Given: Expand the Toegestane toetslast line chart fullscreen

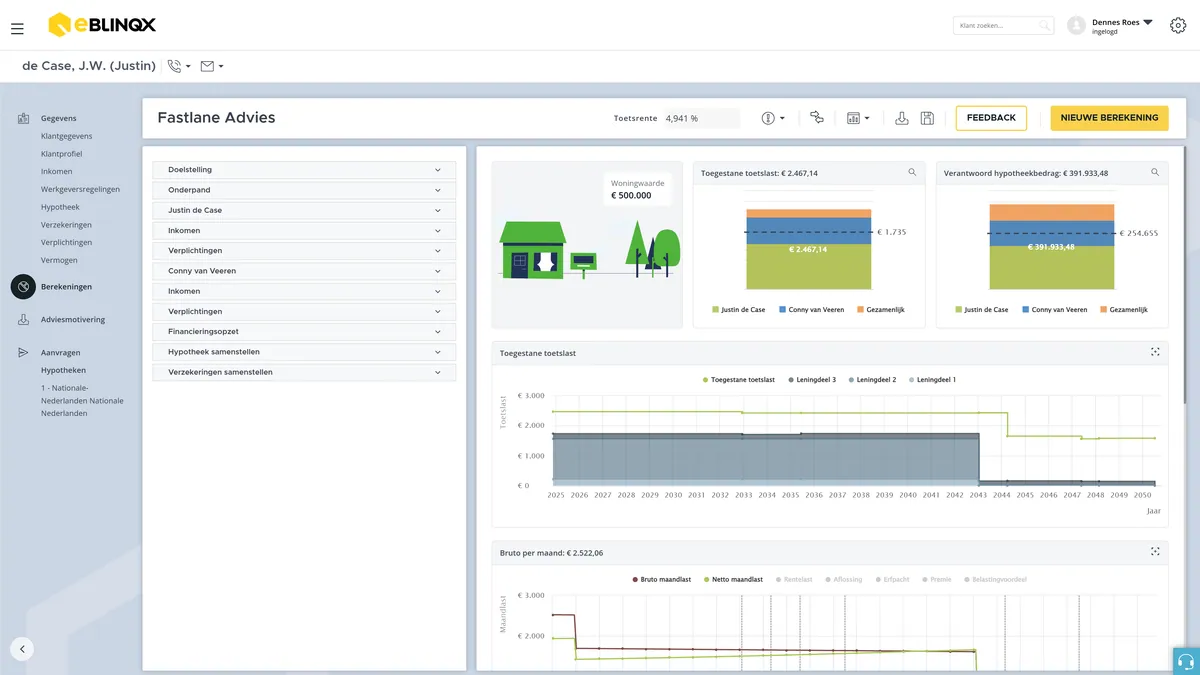Looking at the screenshot, I should click(x=1155, y=352).
